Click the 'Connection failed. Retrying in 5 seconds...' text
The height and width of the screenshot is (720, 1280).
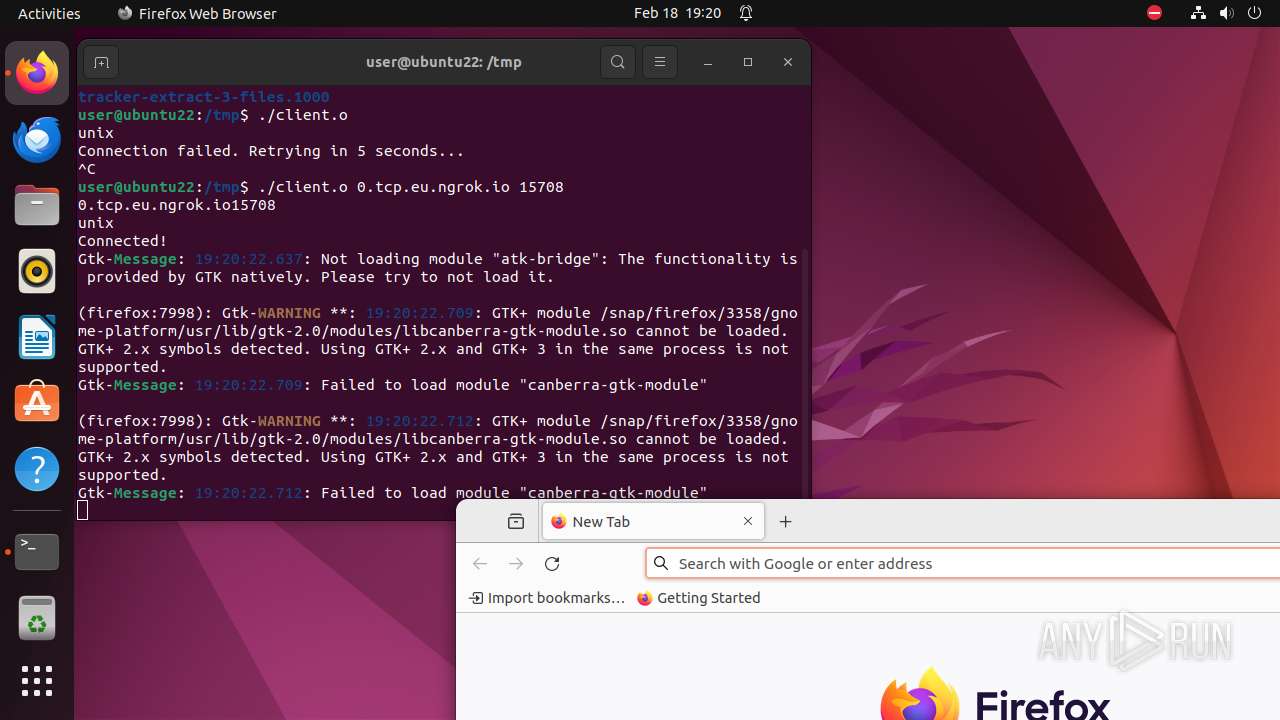271,151
